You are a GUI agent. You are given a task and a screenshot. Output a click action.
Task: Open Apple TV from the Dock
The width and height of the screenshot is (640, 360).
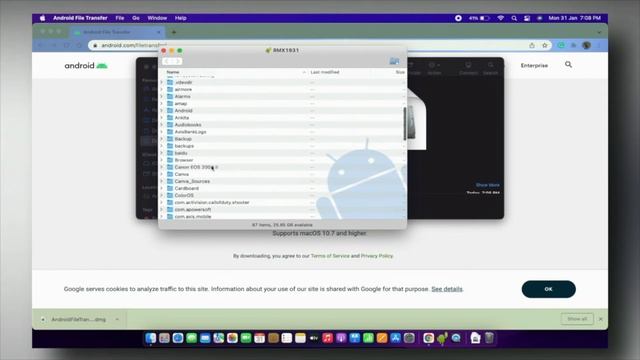coord(314,338)
